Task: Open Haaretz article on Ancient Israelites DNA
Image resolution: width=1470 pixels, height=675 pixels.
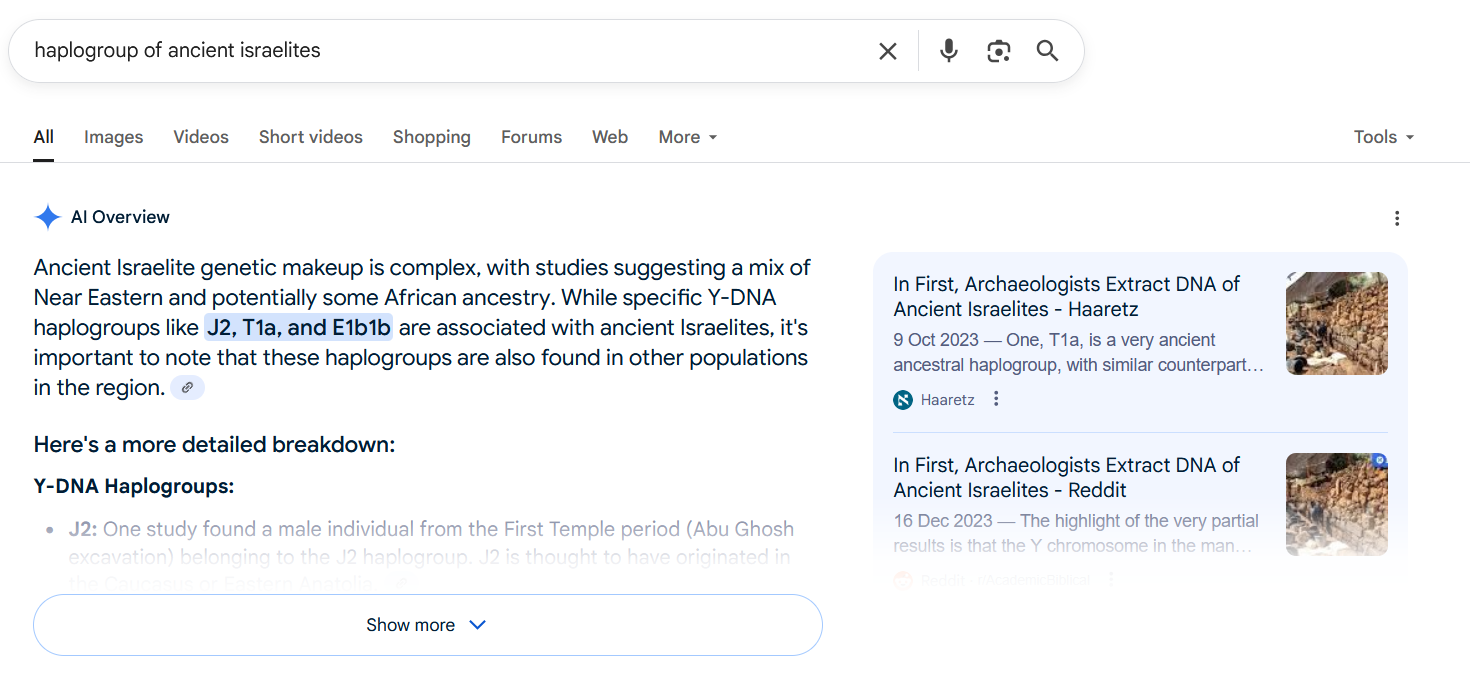Action: tap(1067, 296)
